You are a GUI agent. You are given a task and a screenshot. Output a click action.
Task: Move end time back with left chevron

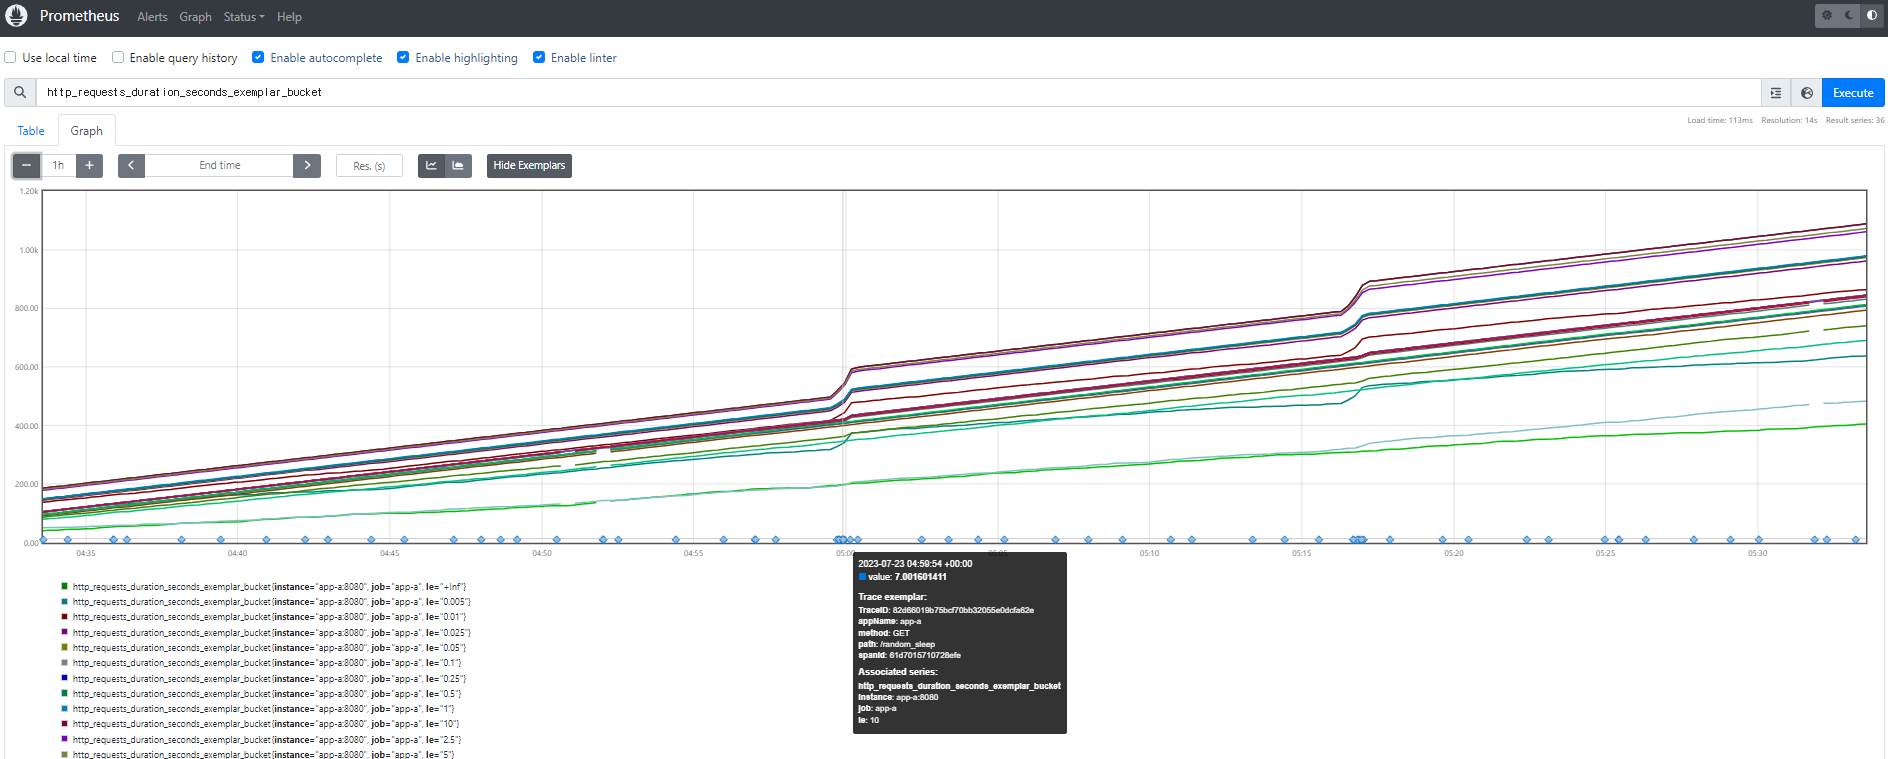131,165
